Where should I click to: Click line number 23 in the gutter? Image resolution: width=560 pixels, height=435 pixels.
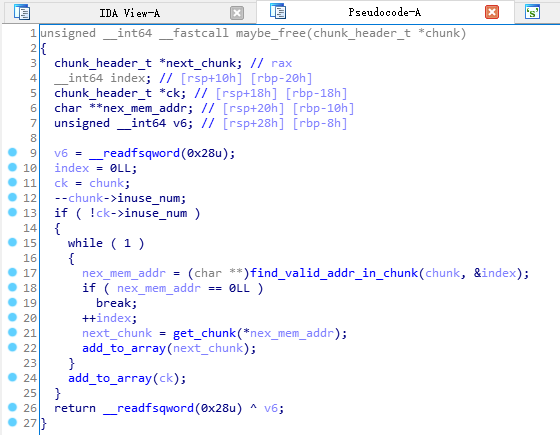click(x=30, y=363)
